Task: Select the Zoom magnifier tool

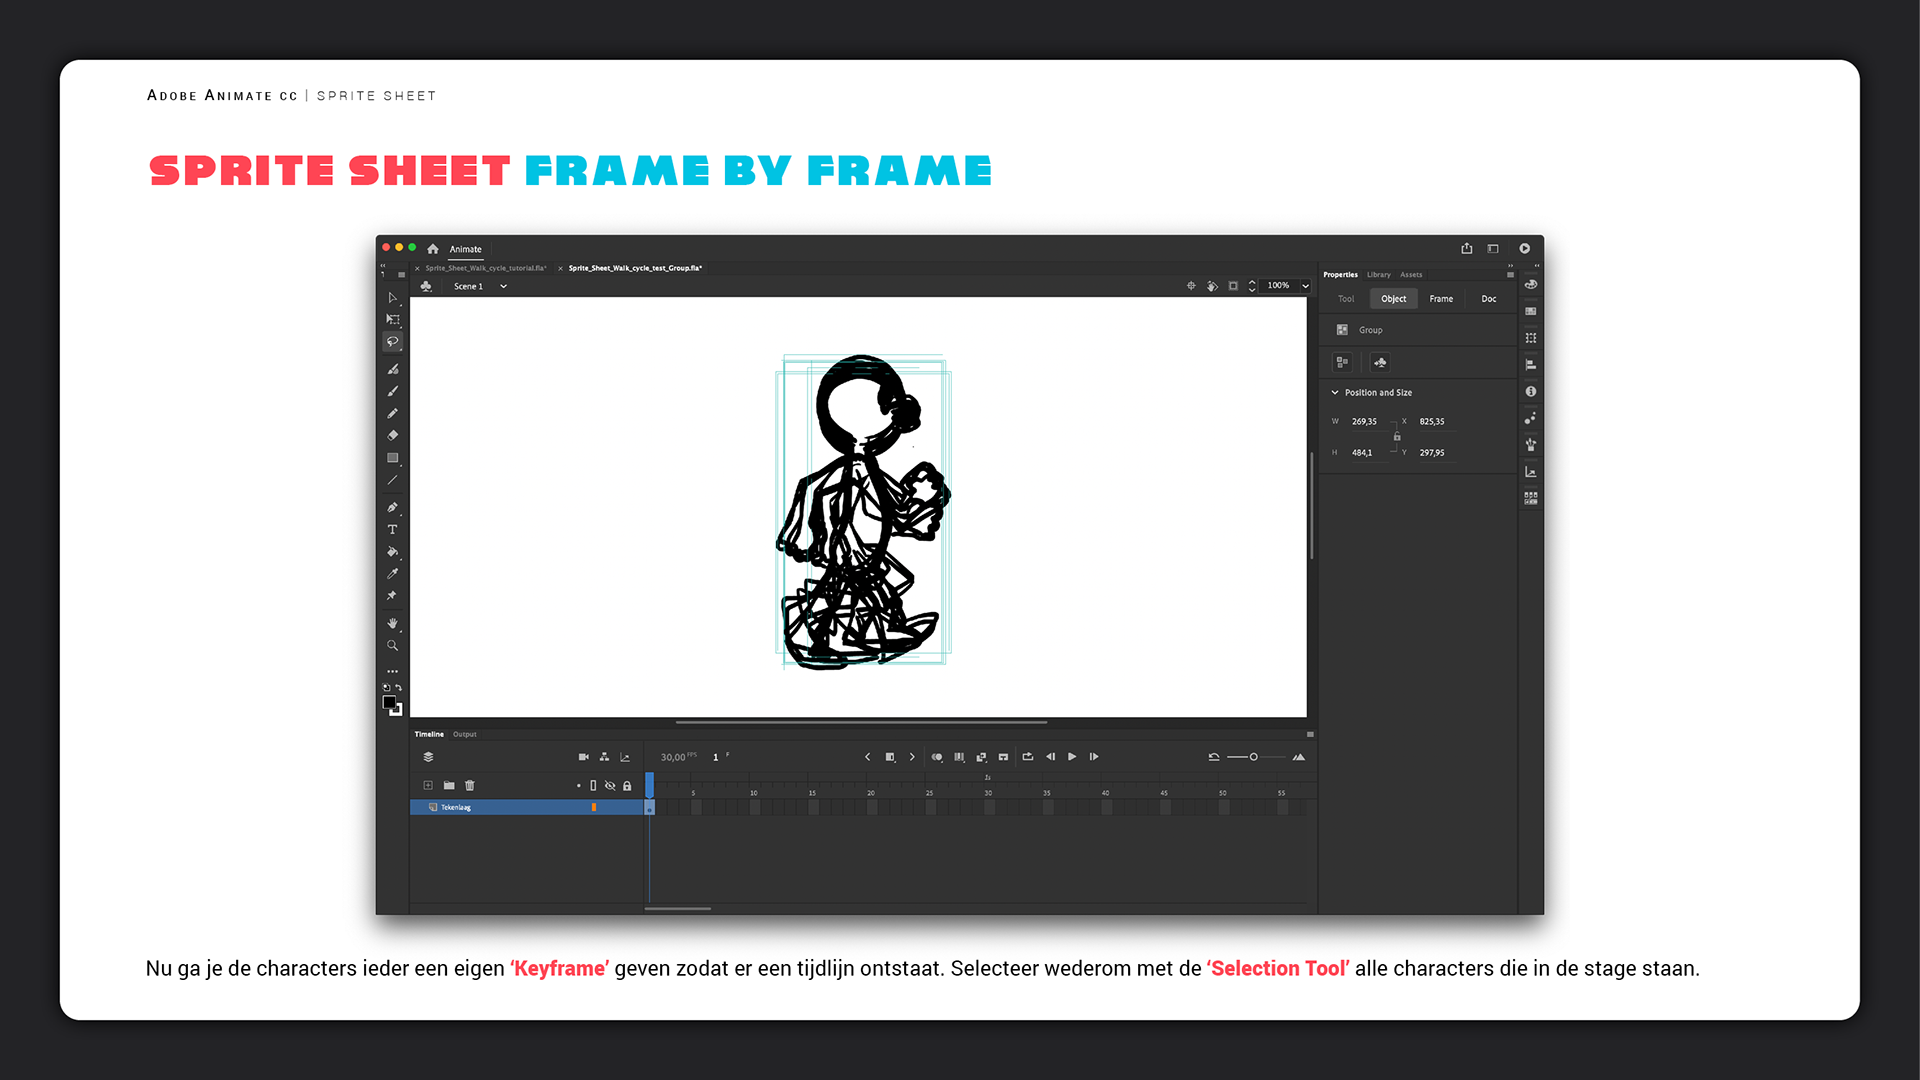Action: [x=393, y=646]
